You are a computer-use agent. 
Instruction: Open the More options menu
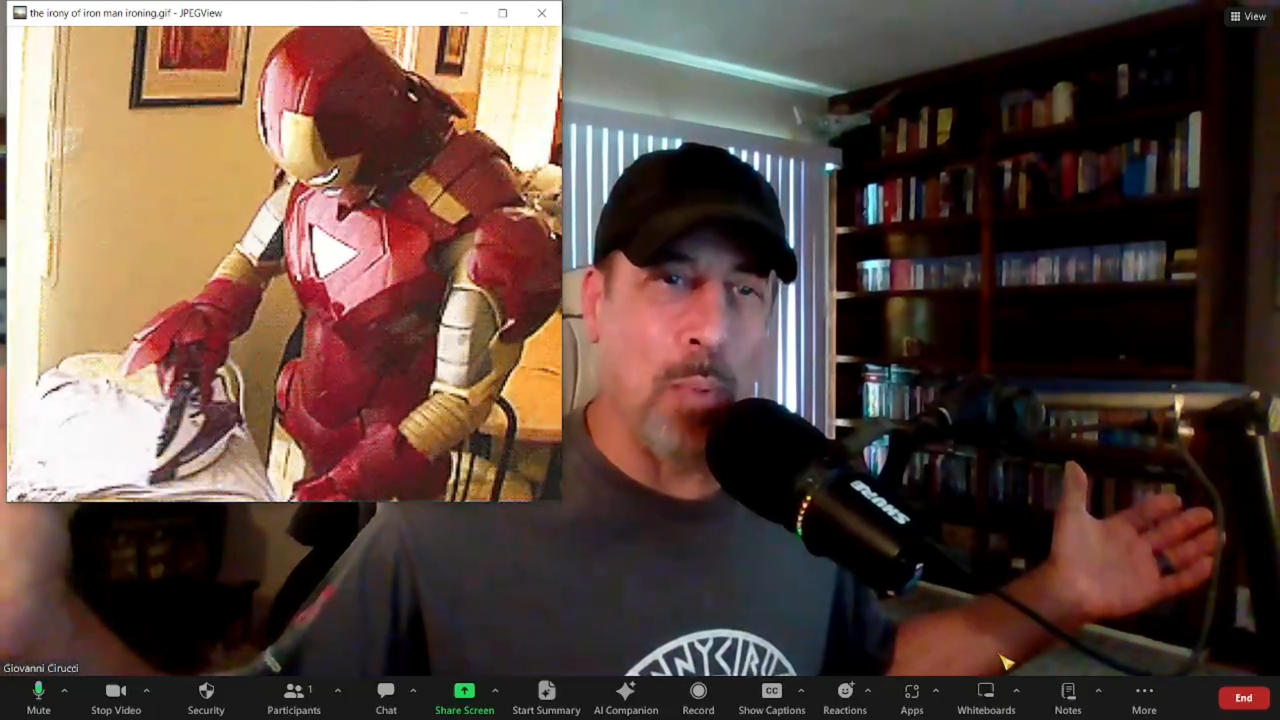[x=1144, y=697]
